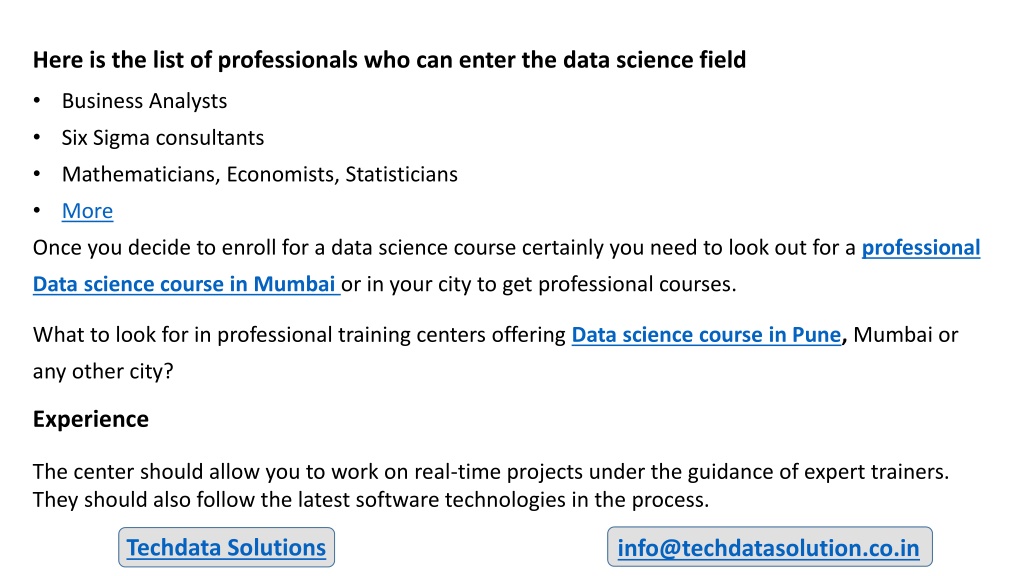Click the info@techdatasolution.co.in email button
The width and height of the screenshot is (1024, 576).
click(x=769, y=547)
